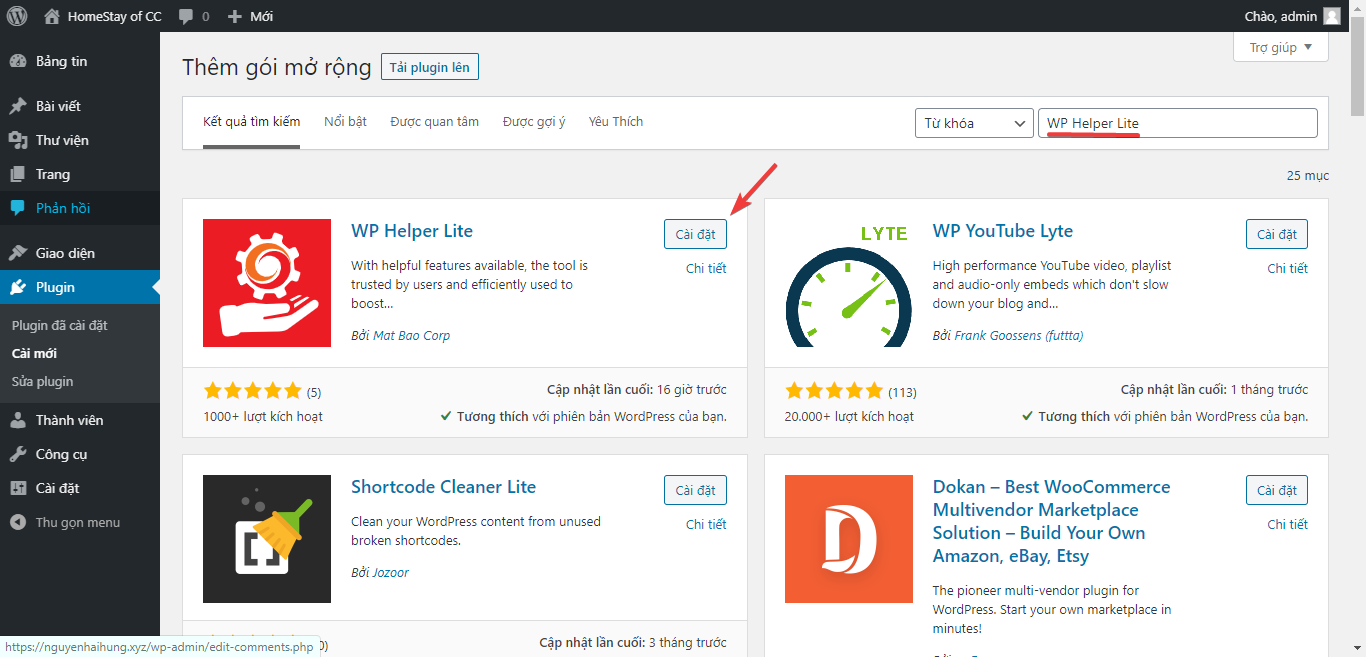Open HomeStay of CC site home icon
Screen dimensions: 1366x657
pos(52,16)
